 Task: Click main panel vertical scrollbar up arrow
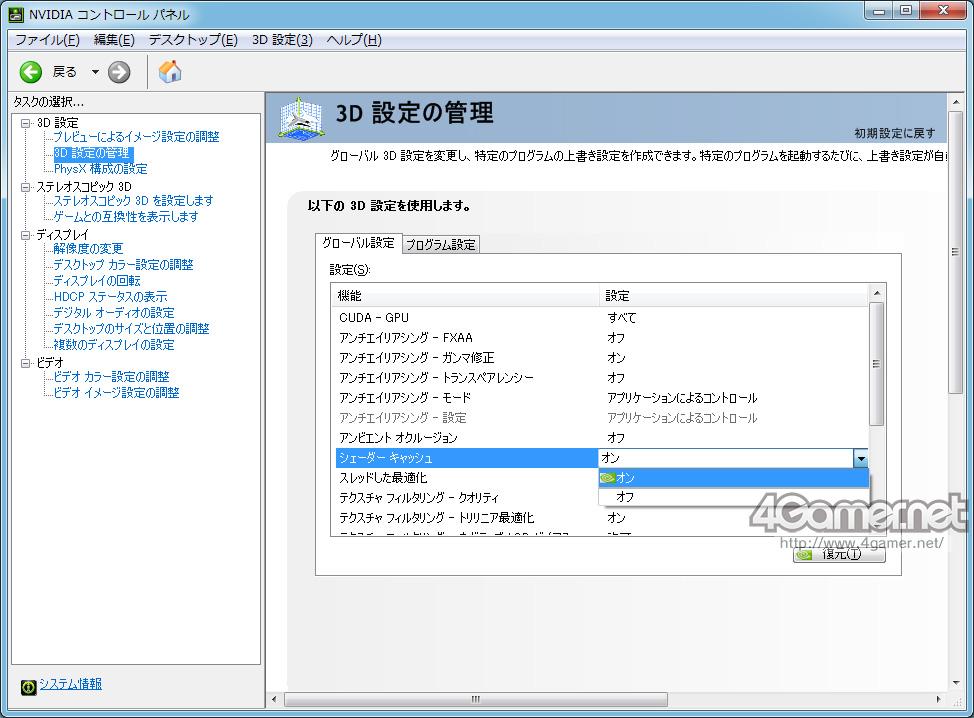955,102
